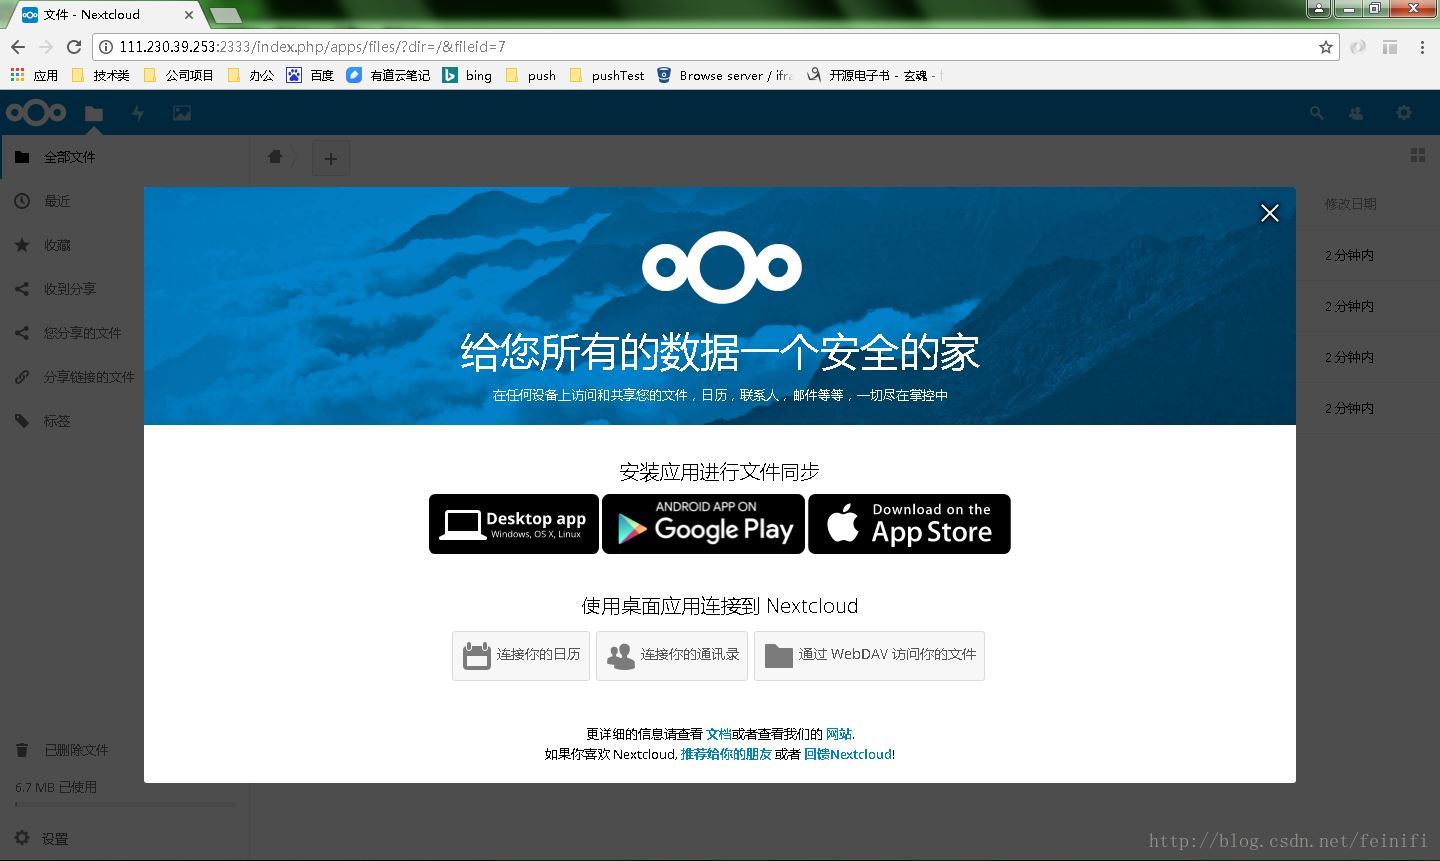Open search with the magnifier icon

pos(1316,113)
